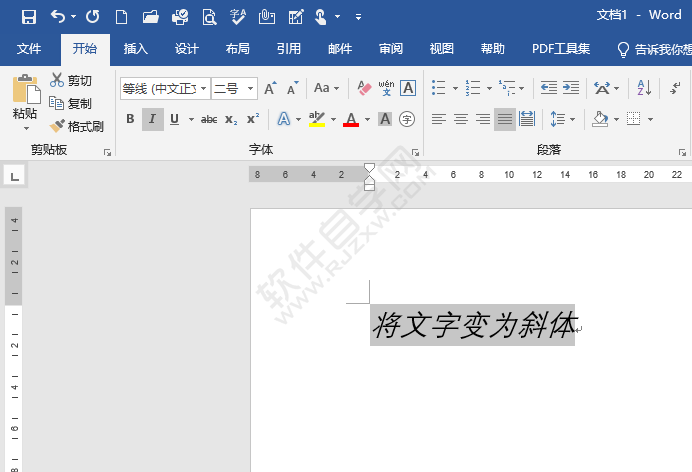Toggle superscript x²
The width and height of the screenshot is (692, 472).
coord(253,119)
